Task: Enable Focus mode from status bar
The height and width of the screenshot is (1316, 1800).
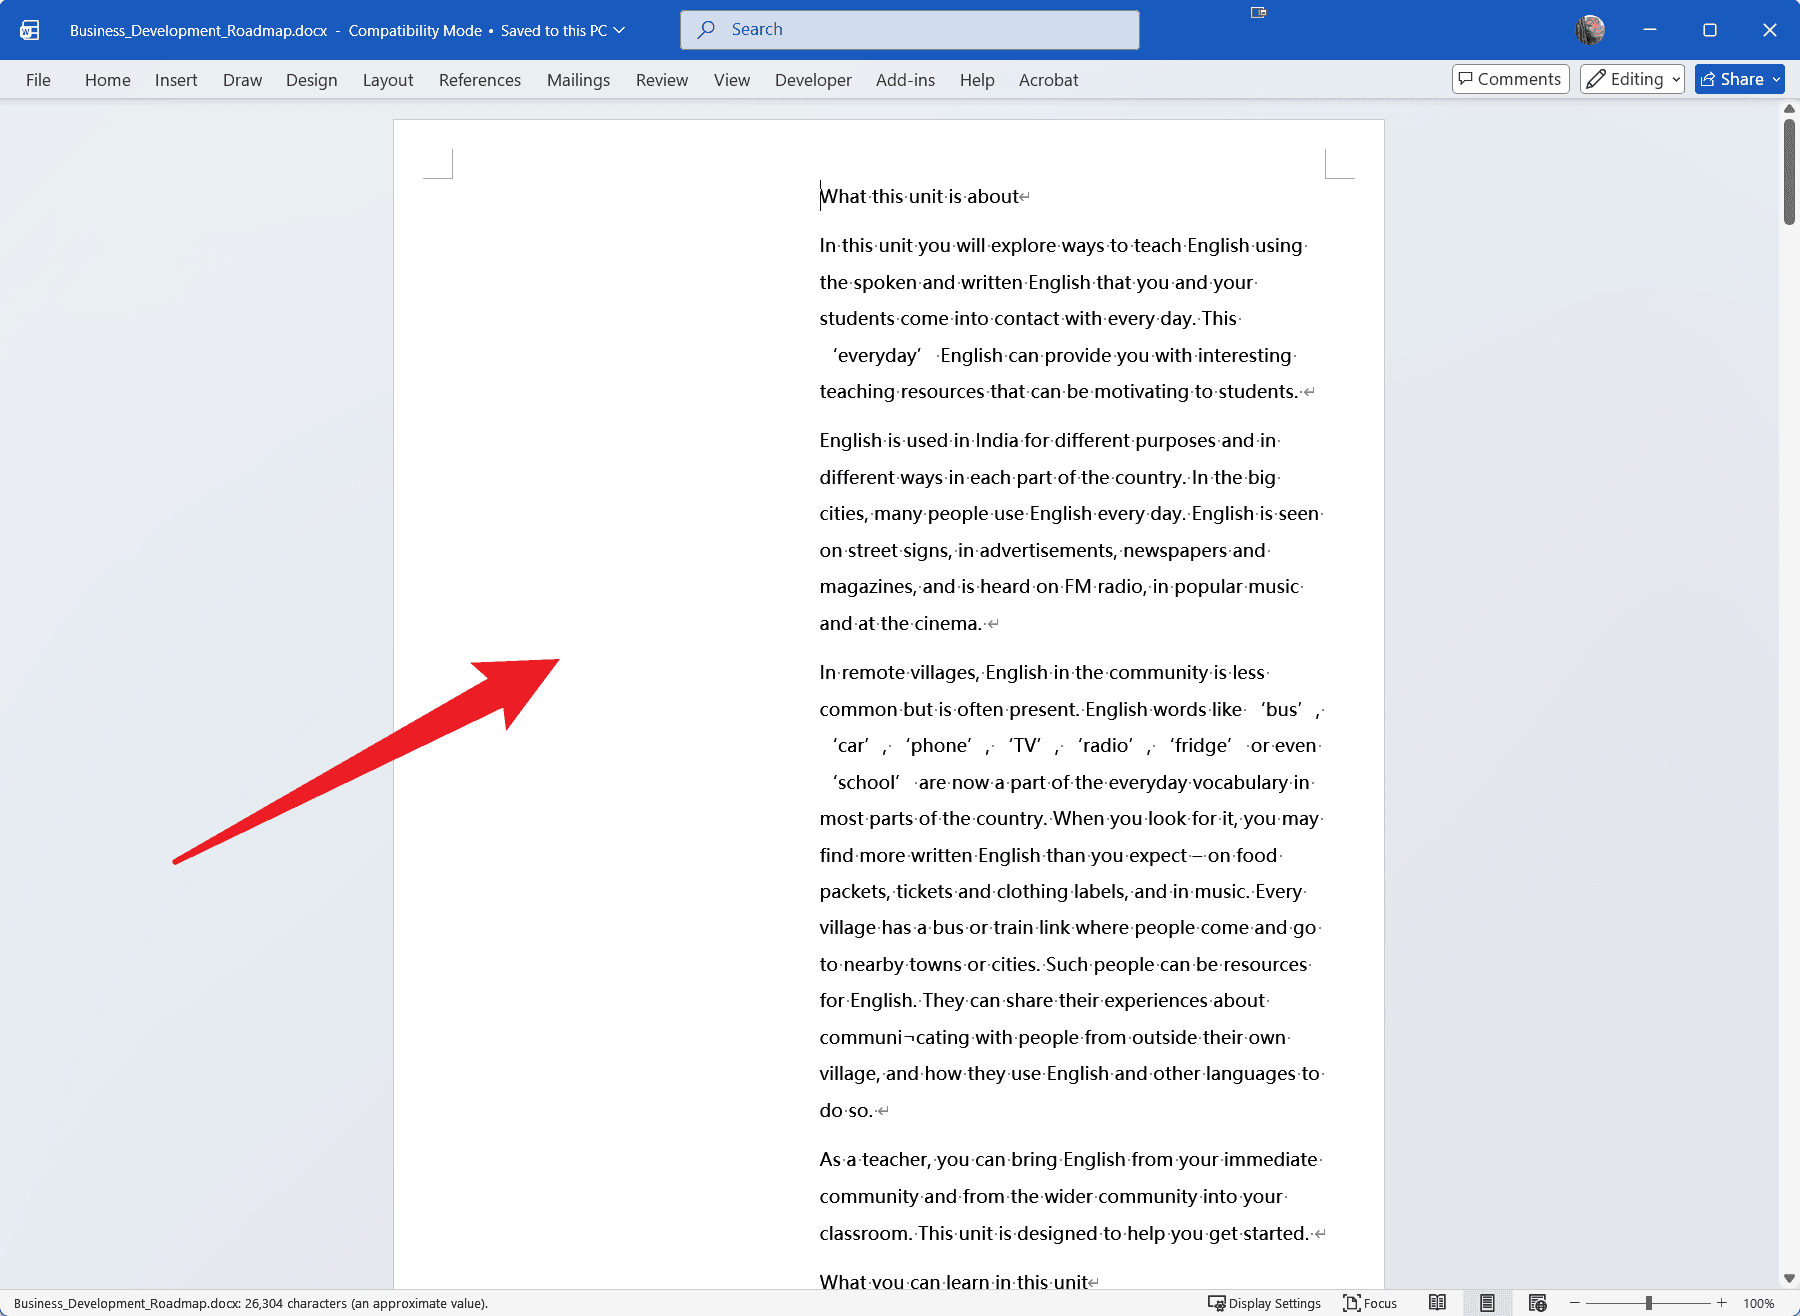Action: 1370,1303
